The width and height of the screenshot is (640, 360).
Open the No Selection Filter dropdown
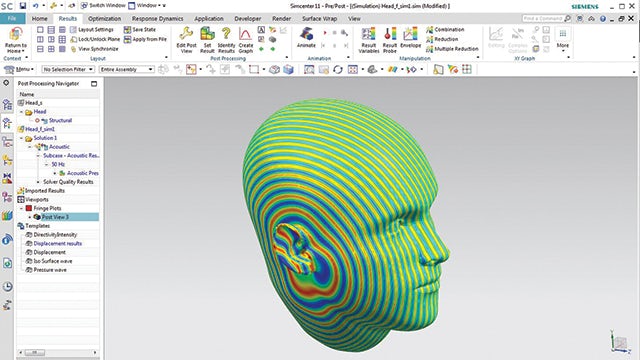click(68, 69)
